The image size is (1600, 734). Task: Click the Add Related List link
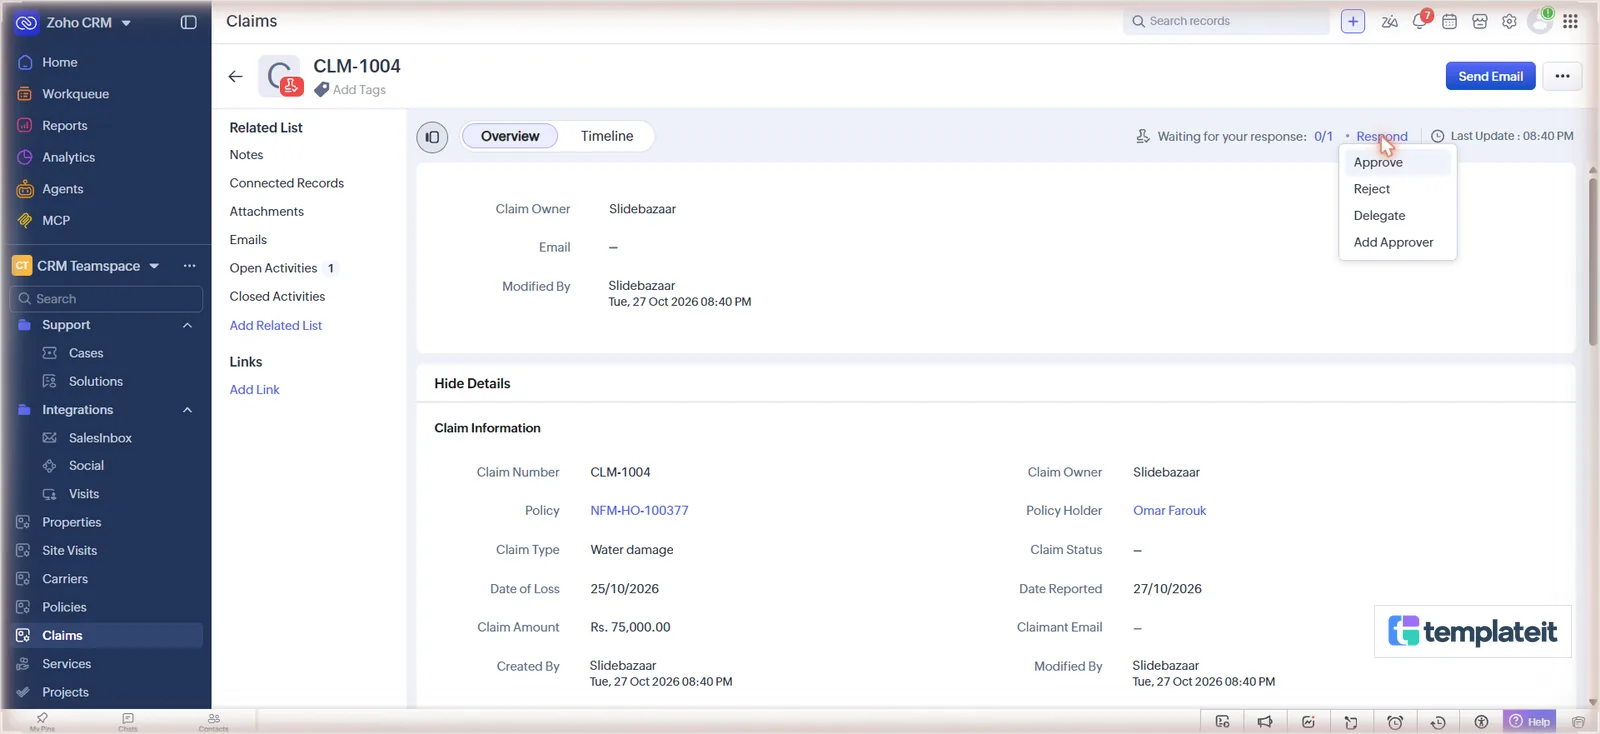coord(275,326)
